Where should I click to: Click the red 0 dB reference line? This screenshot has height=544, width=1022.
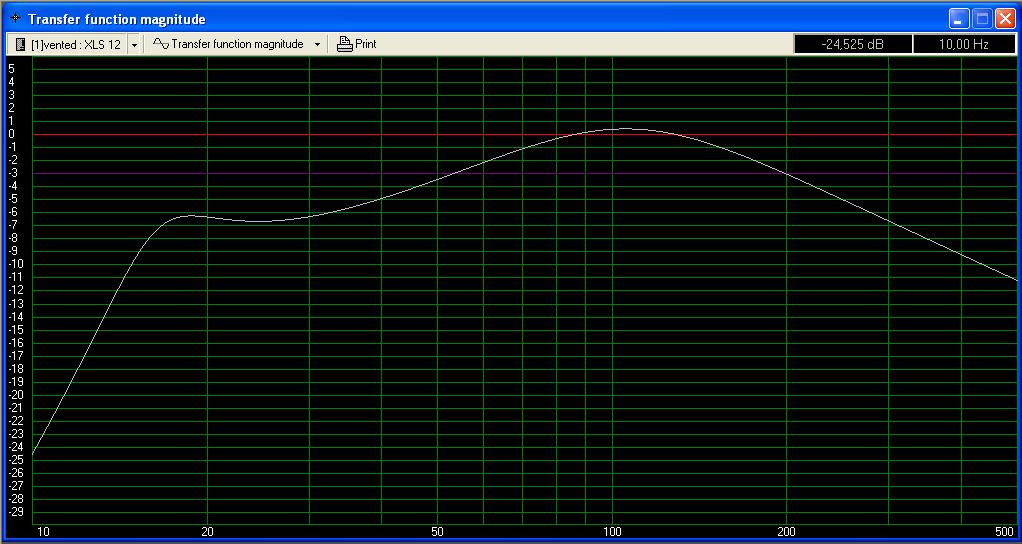click(x=400, y=134)
